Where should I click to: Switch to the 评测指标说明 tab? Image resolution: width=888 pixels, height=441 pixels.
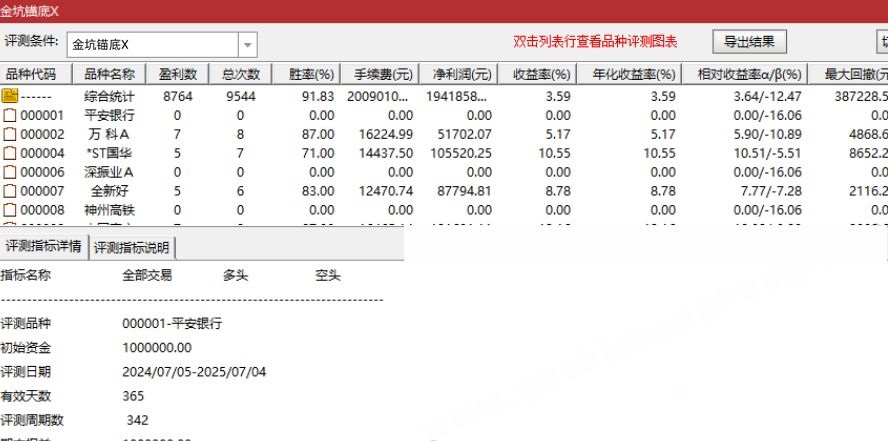click(x=132, y=247)
